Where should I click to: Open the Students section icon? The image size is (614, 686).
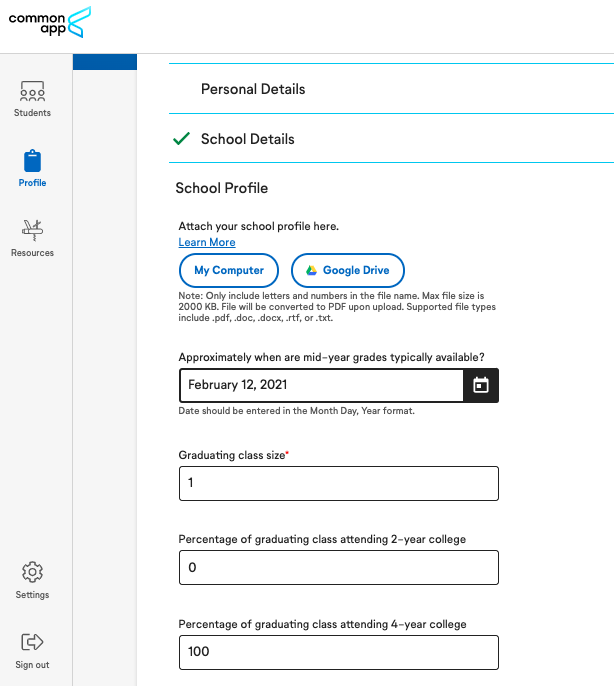32,91
